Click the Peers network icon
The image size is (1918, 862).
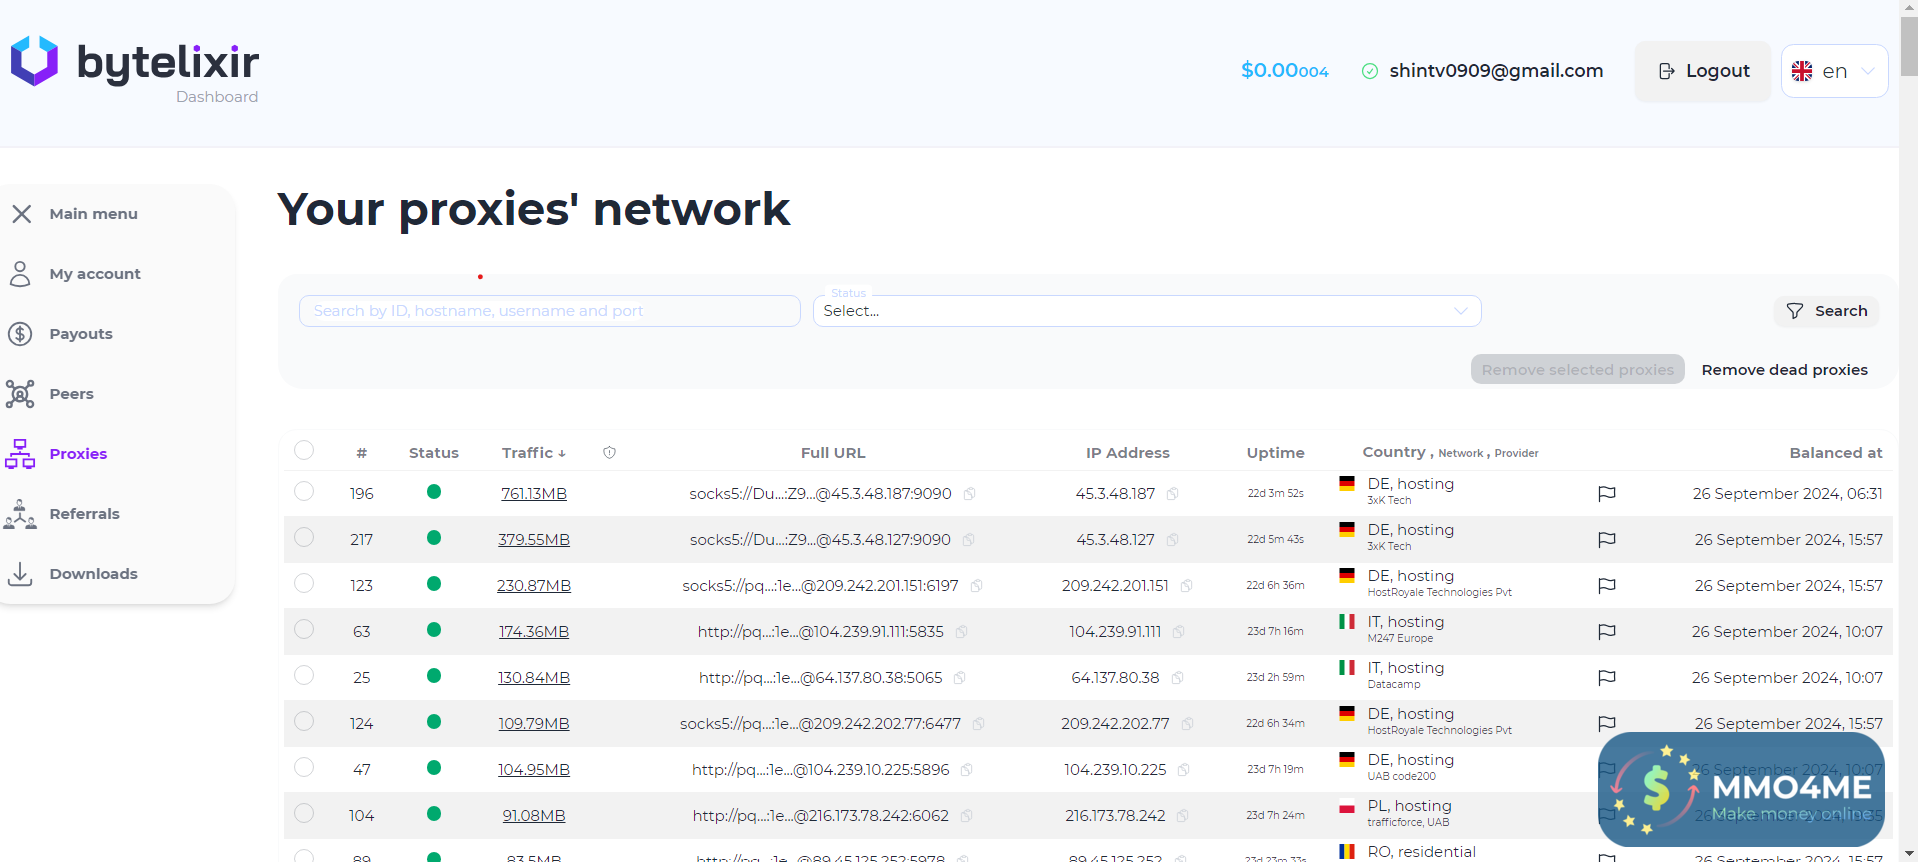tap(20, 394)
